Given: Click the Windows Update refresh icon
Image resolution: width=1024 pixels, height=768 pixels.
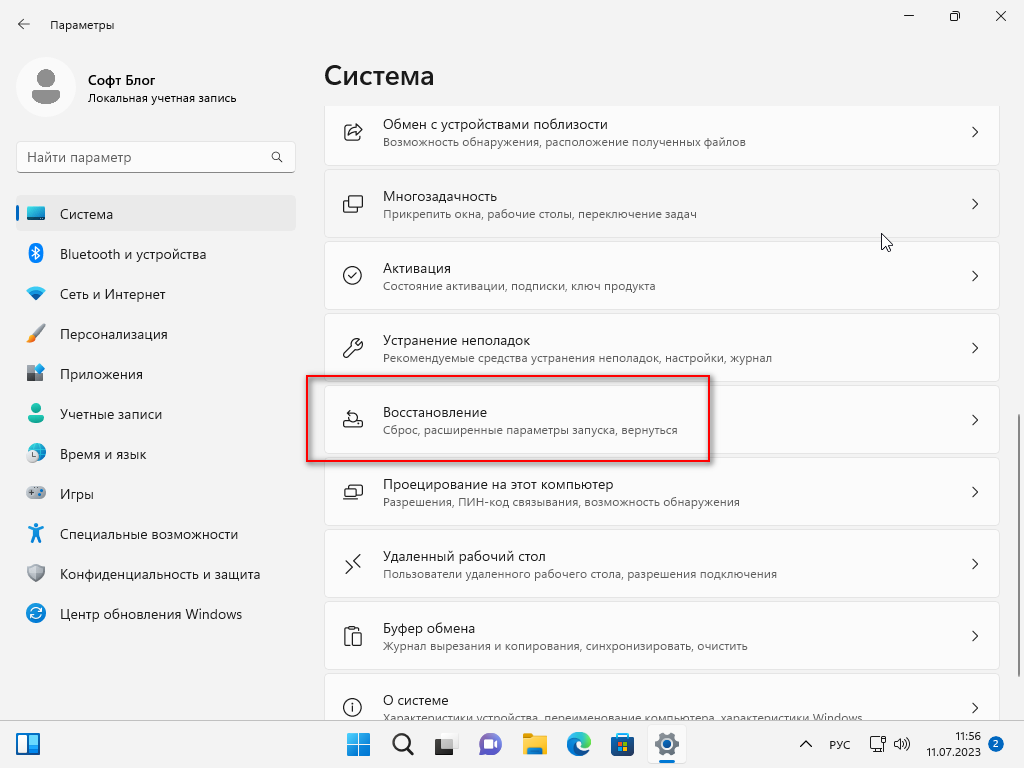Looking at the screenshot, I should 36,613.
